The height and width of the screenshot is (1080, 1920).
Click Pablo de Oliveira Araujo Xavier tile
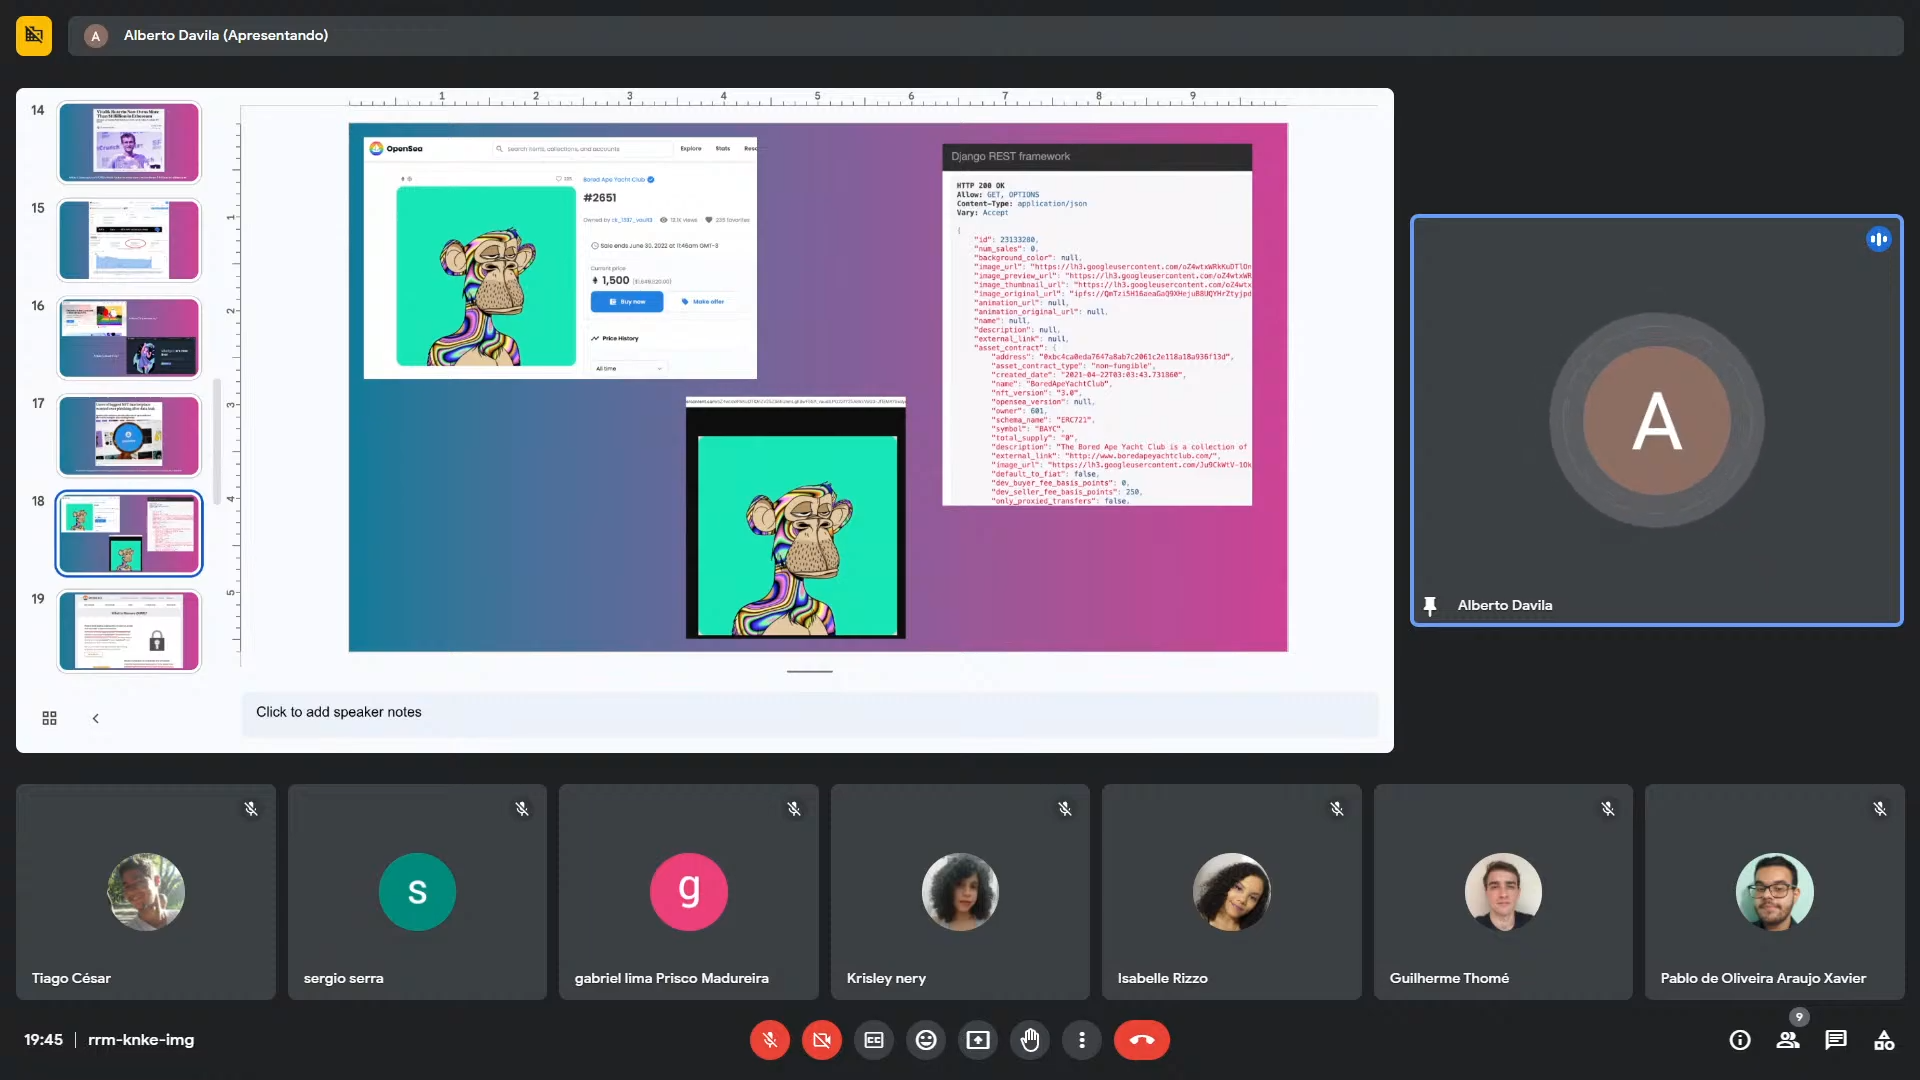tap(1775, 892)
